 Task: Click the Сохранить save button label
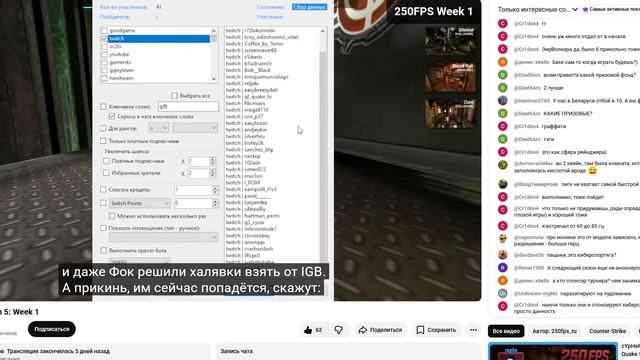[x=442, y=330]
